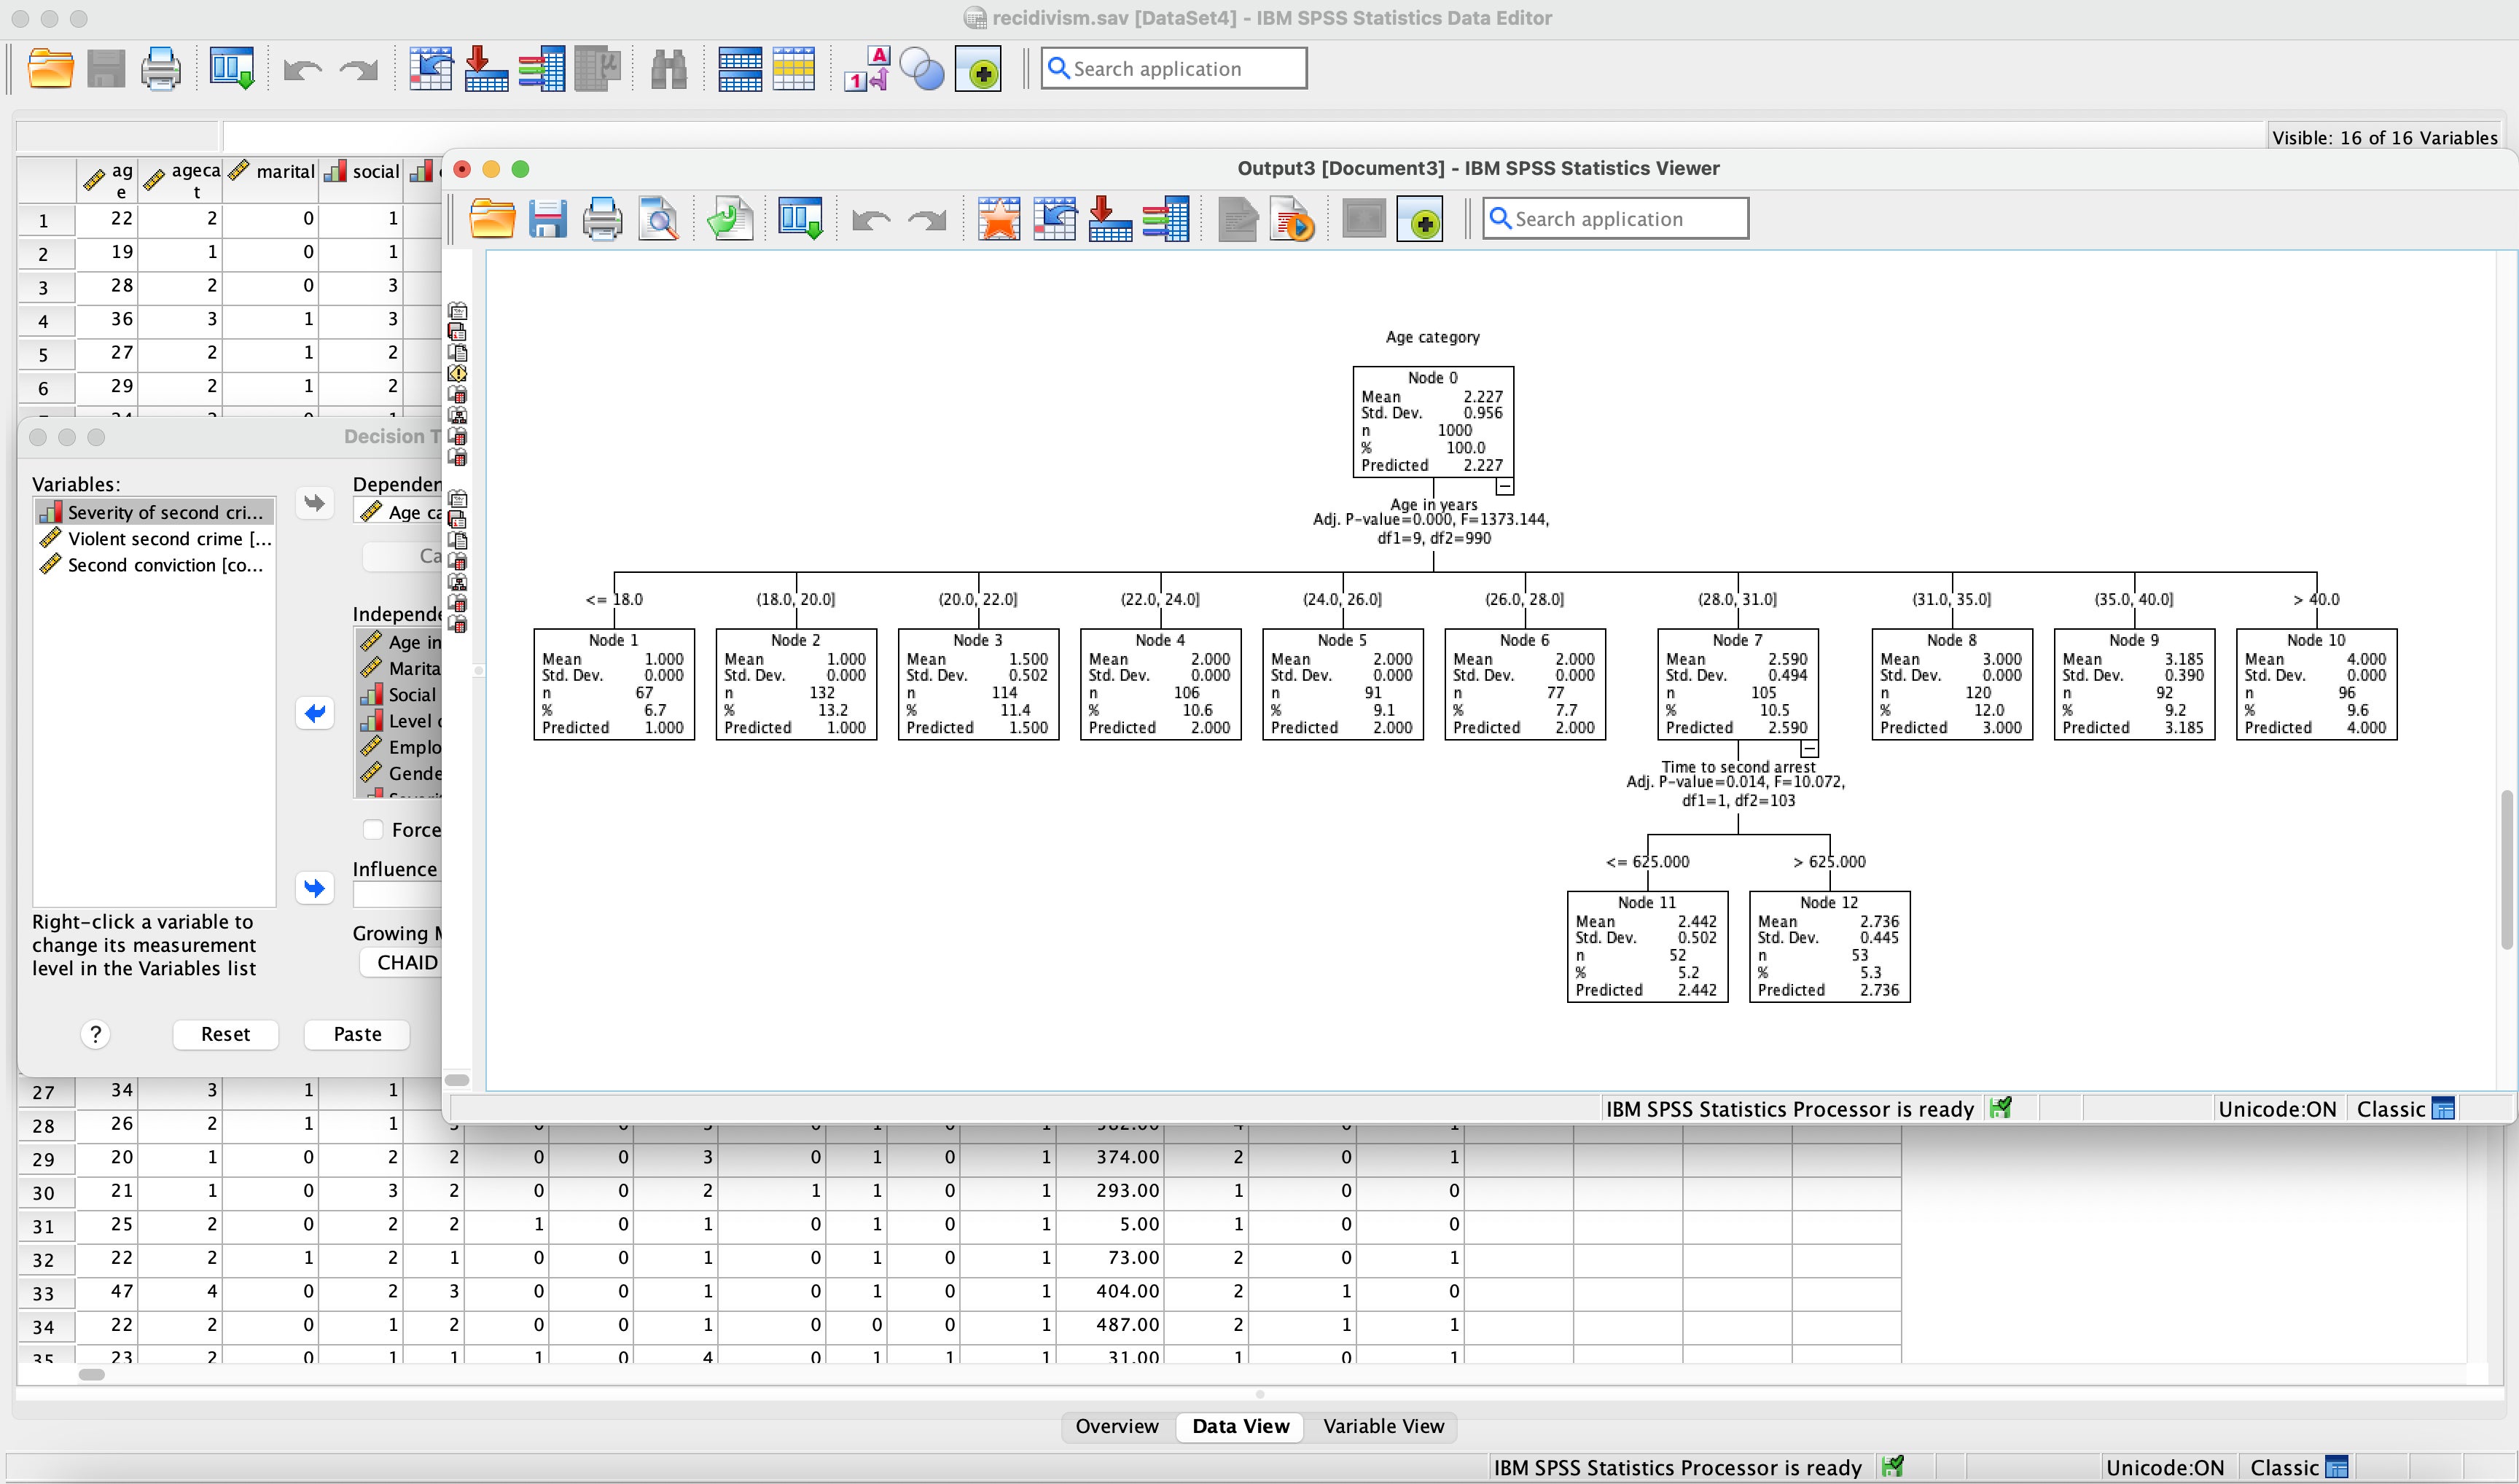The width and height of the screenshot is (2519, 1484).
Task: Click Export output icon in Viewer toolbar
Action: click(x=730, y=219)
